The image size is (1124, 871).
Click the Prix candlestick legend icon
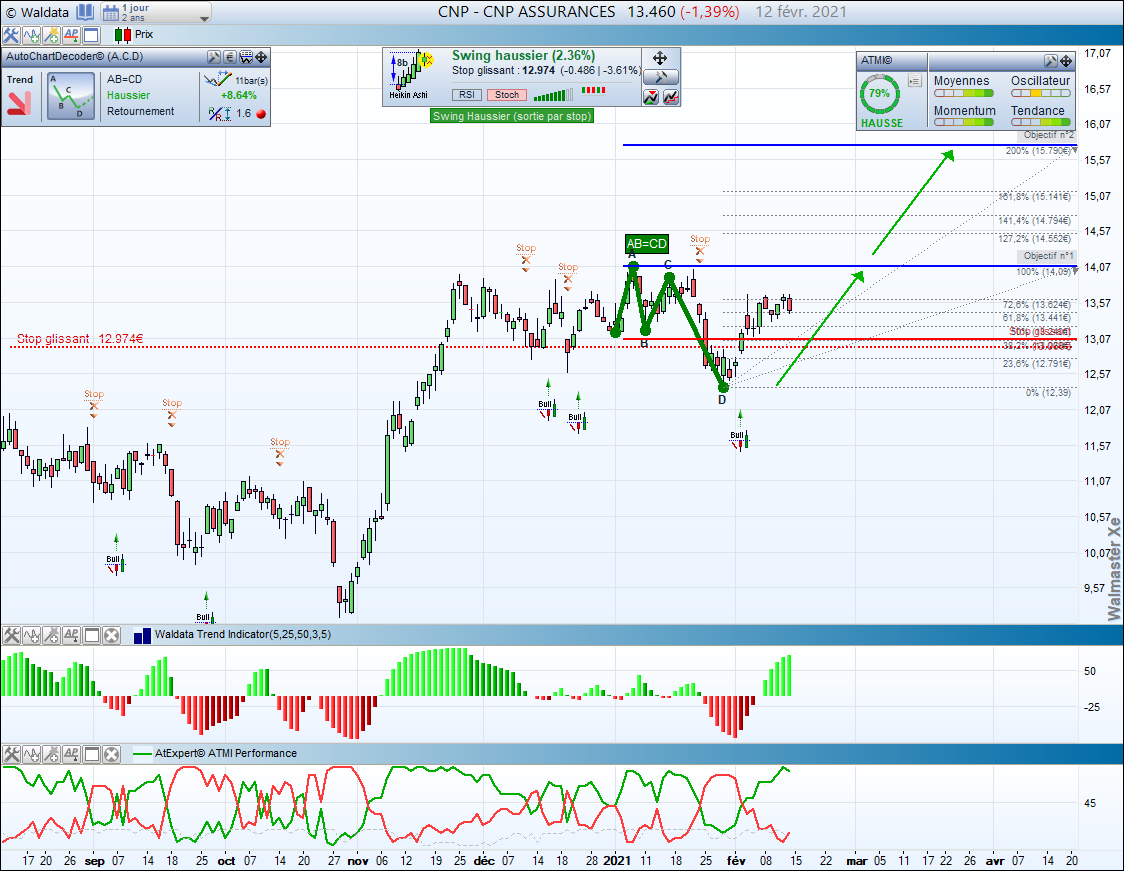click(x=123, y=34)
